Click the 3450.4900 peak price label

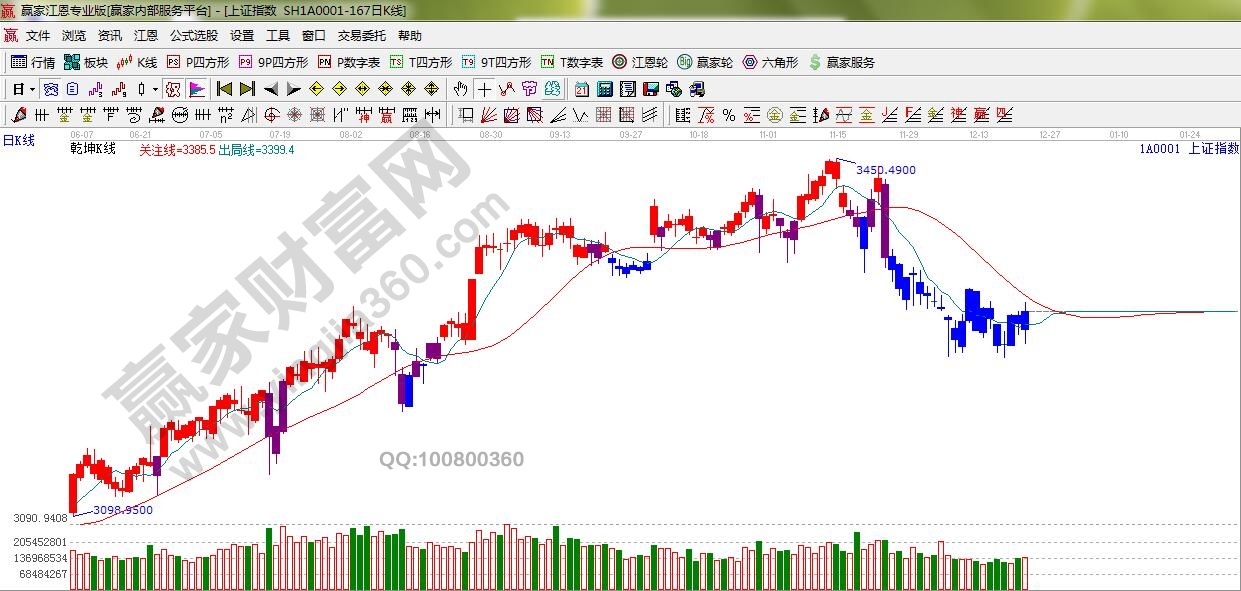885,170
